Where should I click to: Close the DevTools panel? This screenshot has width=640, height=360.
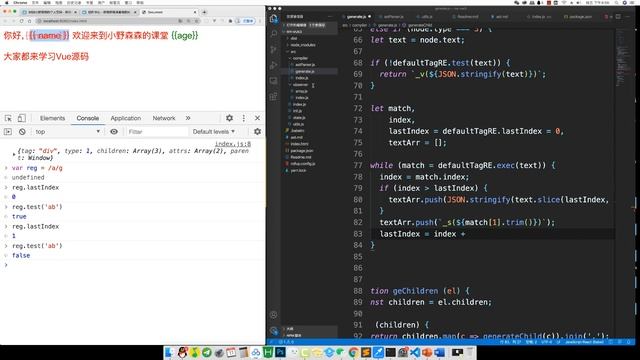click(258, 118)
